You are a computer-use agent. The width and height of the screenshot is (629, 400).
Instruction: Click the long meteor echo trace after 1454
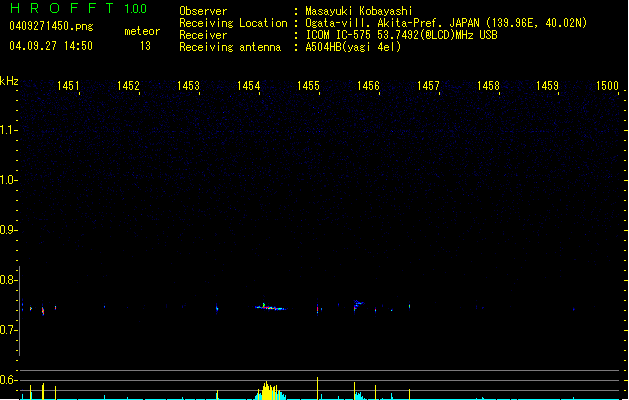click(270, 307)
